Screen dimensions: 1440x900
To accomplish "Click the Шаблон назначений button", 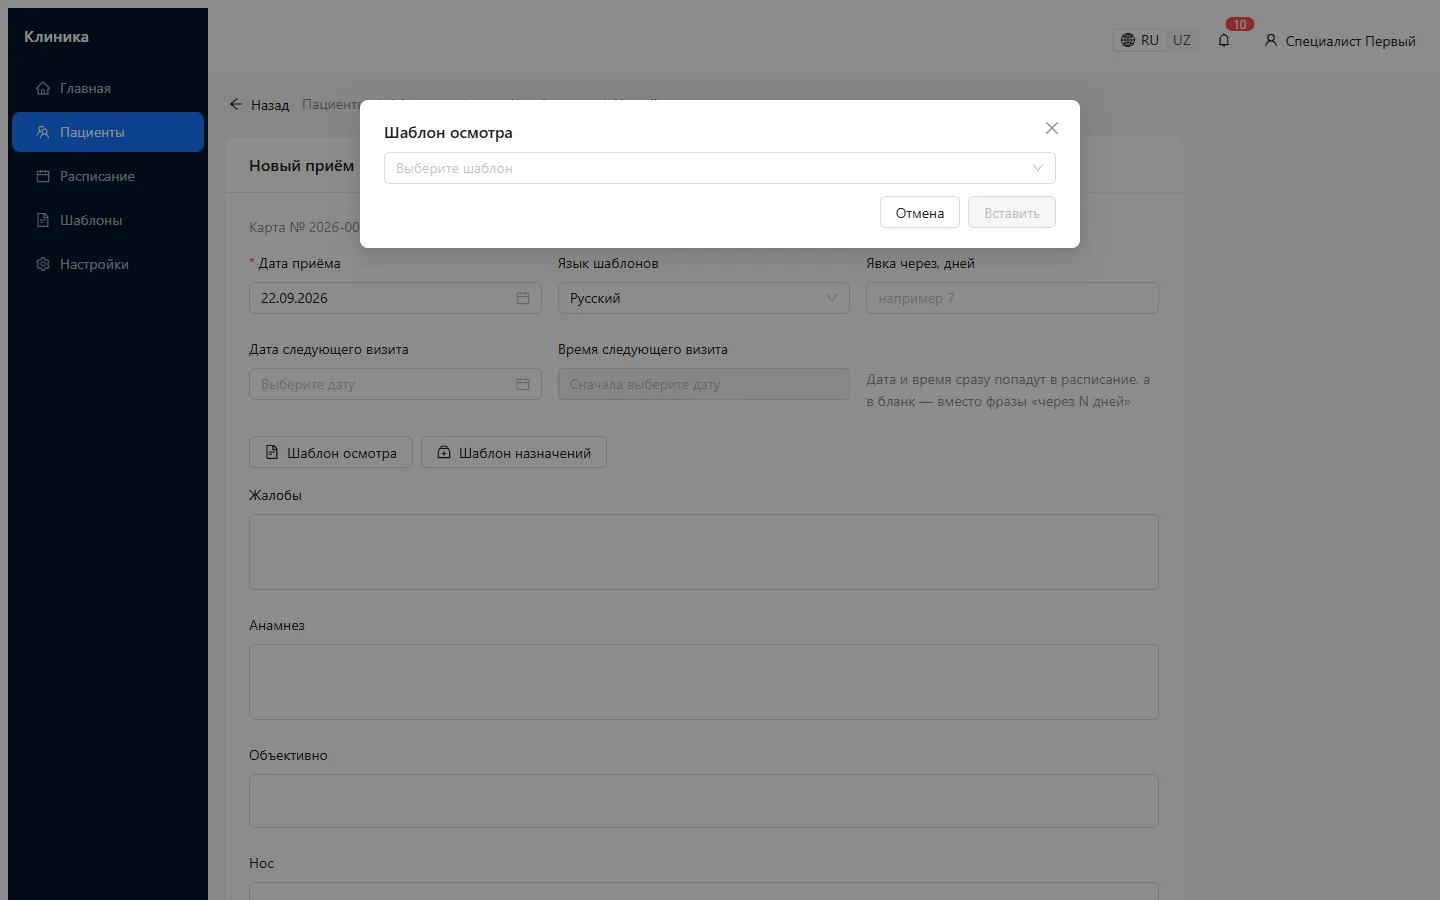I will click(x=514, y=453).
